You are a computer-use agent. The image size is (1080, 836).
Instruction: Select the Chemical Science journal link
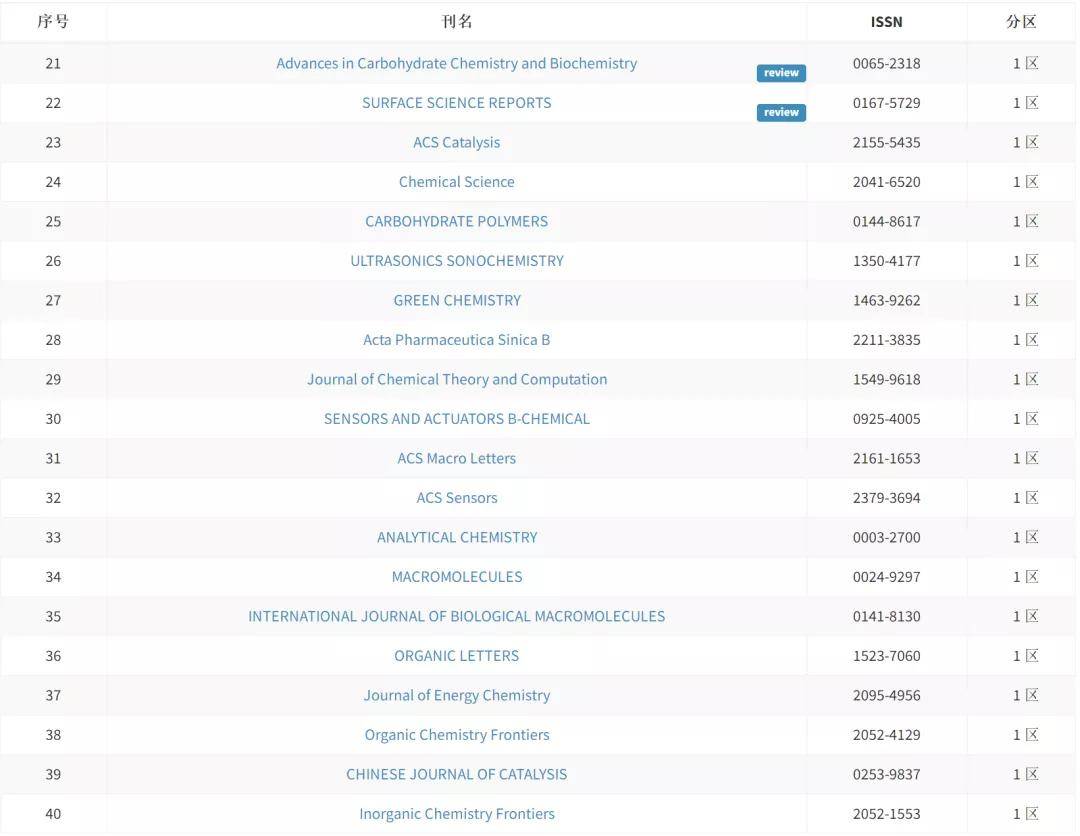click(x=456, y=182)
